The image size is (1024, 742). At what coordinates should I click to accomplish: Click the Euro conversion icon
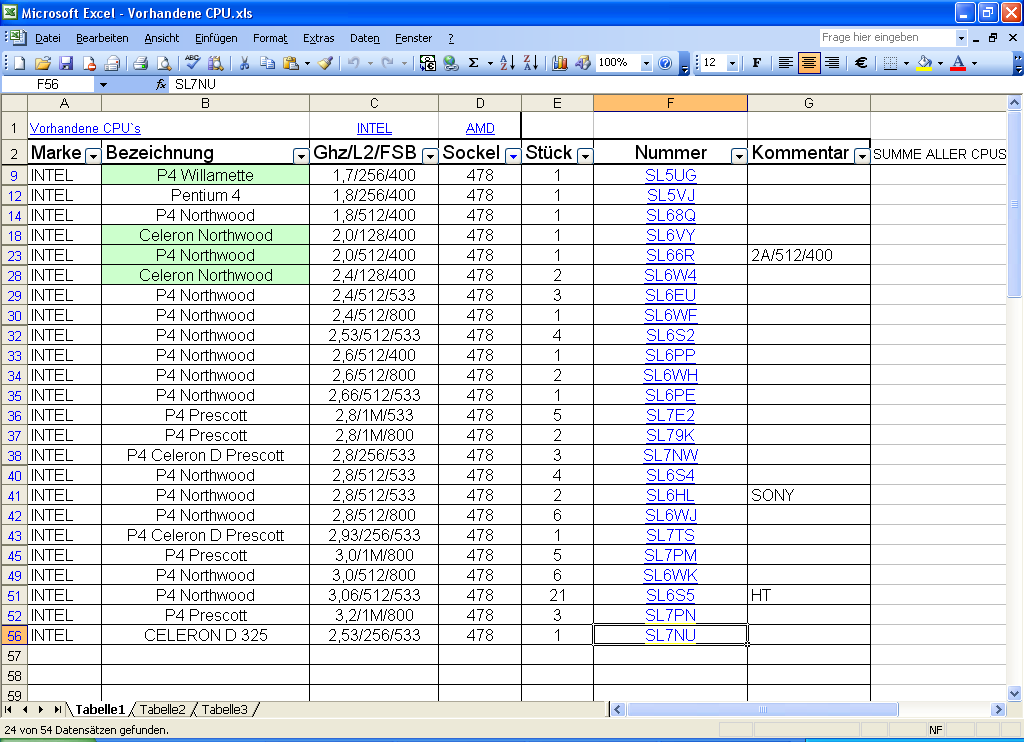(428, 63)
